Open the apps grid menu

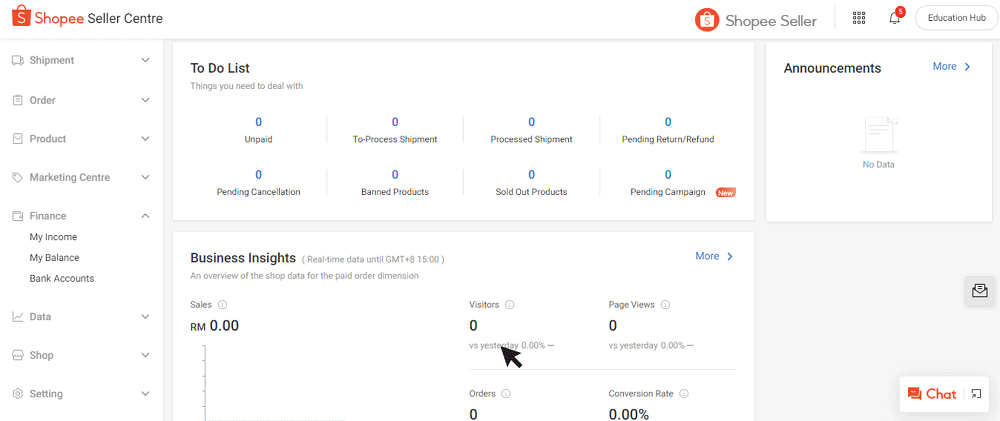[858, 18]
